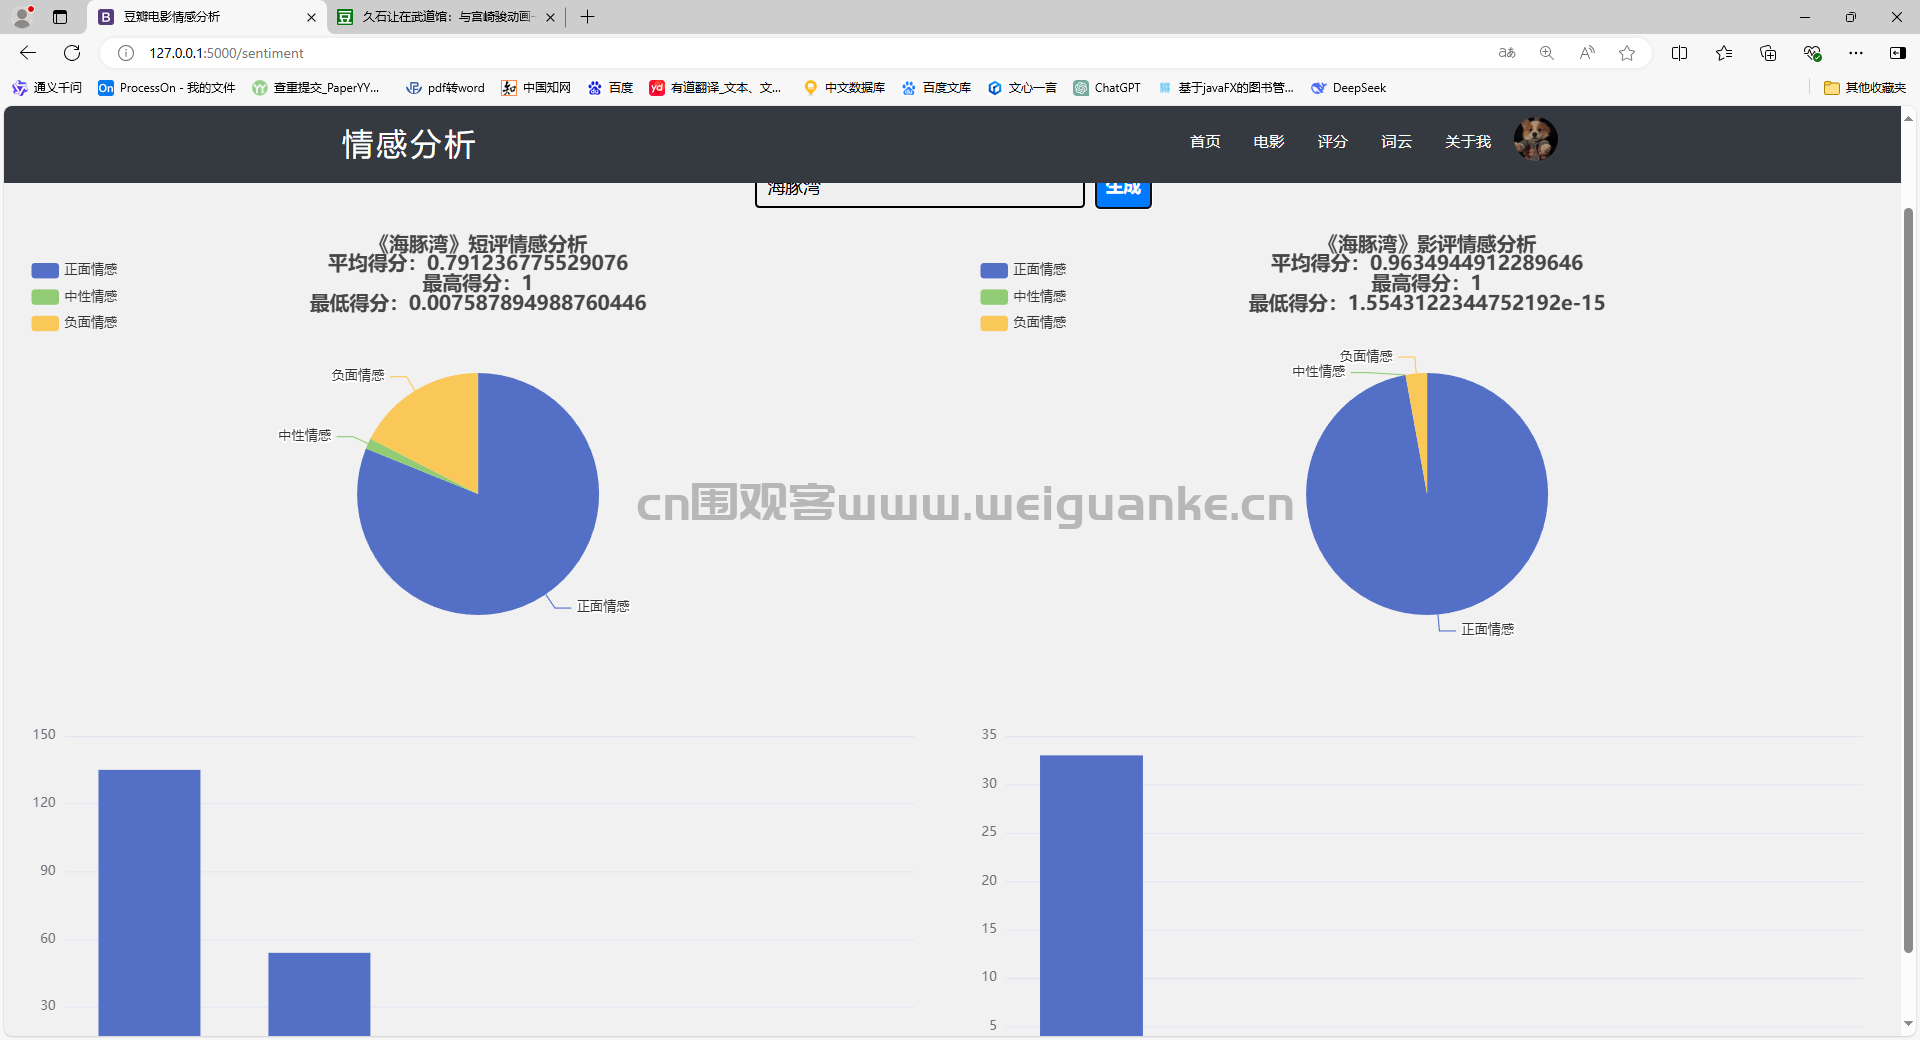The image size is (1920, 1040).
Task: Open the DeepSeek bookmark
Action: [x=1349, y=88]
